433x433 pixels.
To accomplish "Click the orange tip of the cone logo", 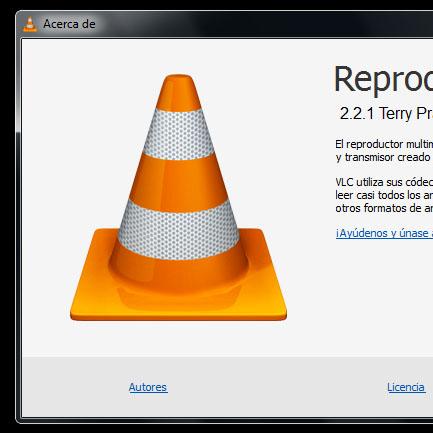I will point(179,93).
